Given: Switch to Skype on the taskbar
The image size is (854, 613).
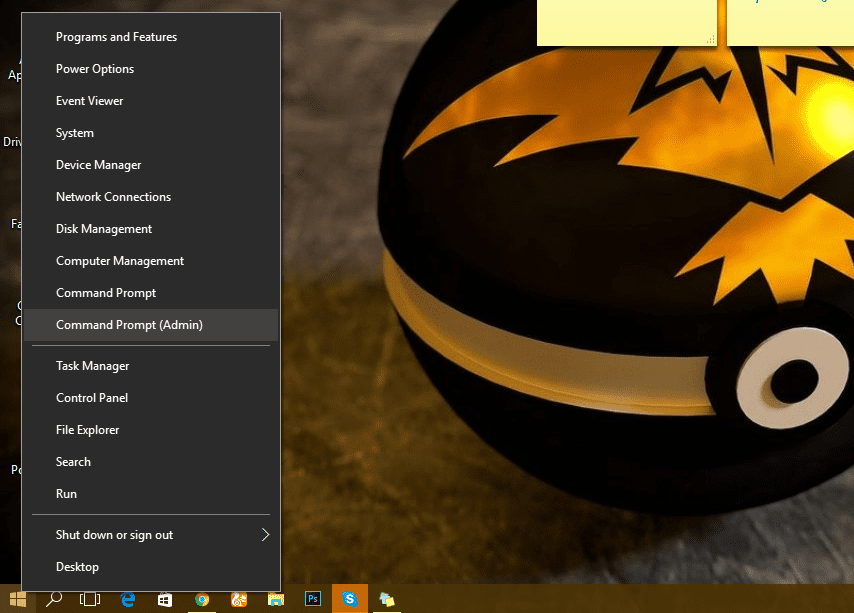Looking at the screenshot, I should click(350, 599).
